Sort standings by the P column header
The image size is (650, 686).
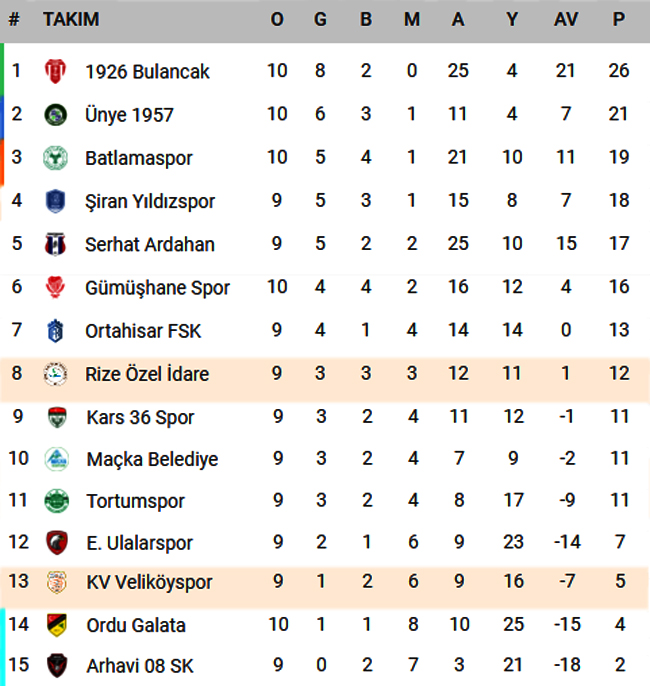click(619, 19)
